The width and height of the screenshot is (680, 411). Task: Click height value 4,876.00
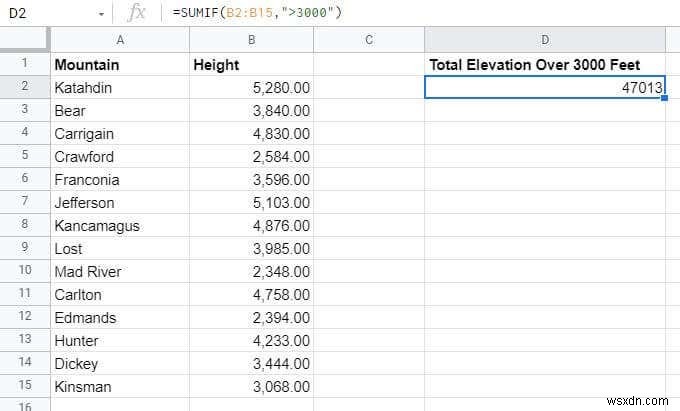click(252, 225)
